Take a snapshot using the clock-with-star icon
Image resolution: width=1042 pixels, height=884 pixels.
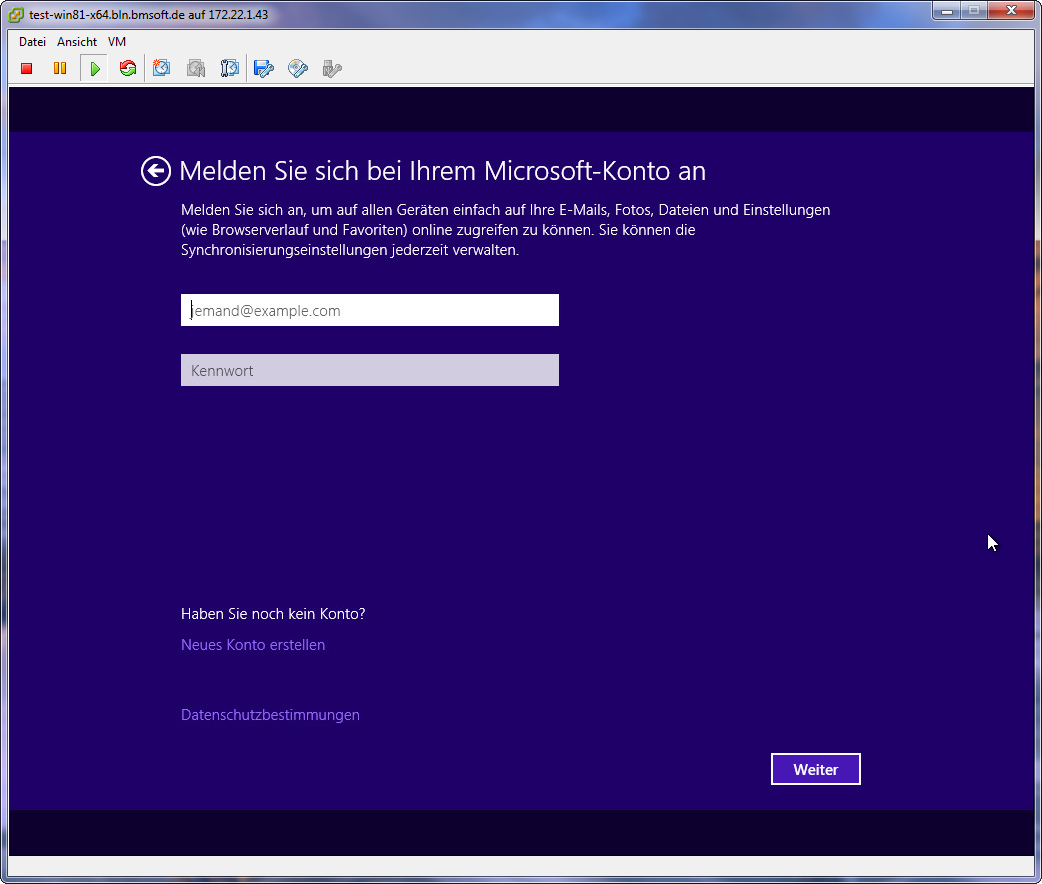(161, 68)
